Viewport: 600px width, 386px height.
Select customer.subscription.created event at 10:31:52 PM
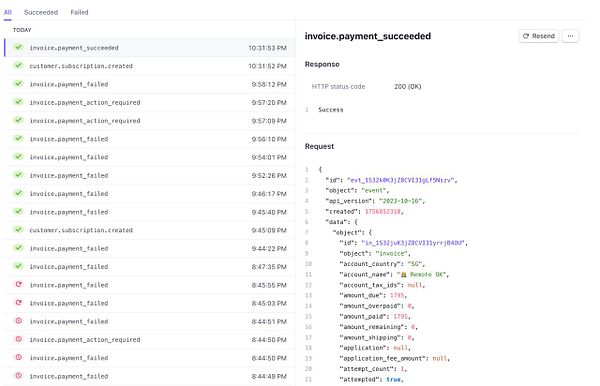pyautogui.click(x=150, y=66)
